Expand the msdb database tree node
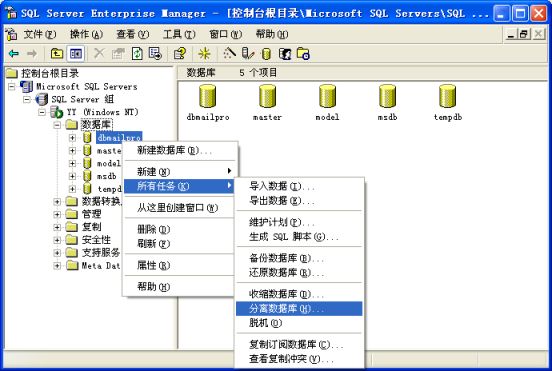The height and width of the screenshot is (371, 552). (72, 176)
